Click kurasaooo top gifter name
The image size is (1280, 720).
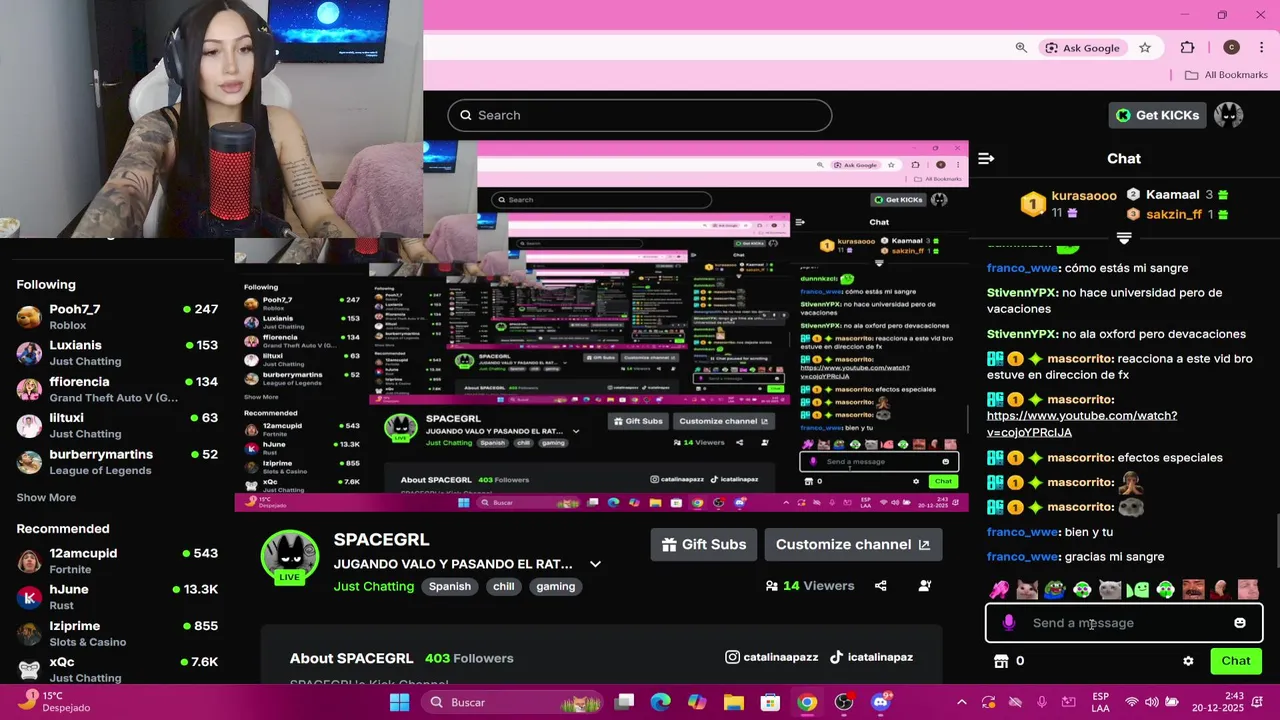(1084, 196)
